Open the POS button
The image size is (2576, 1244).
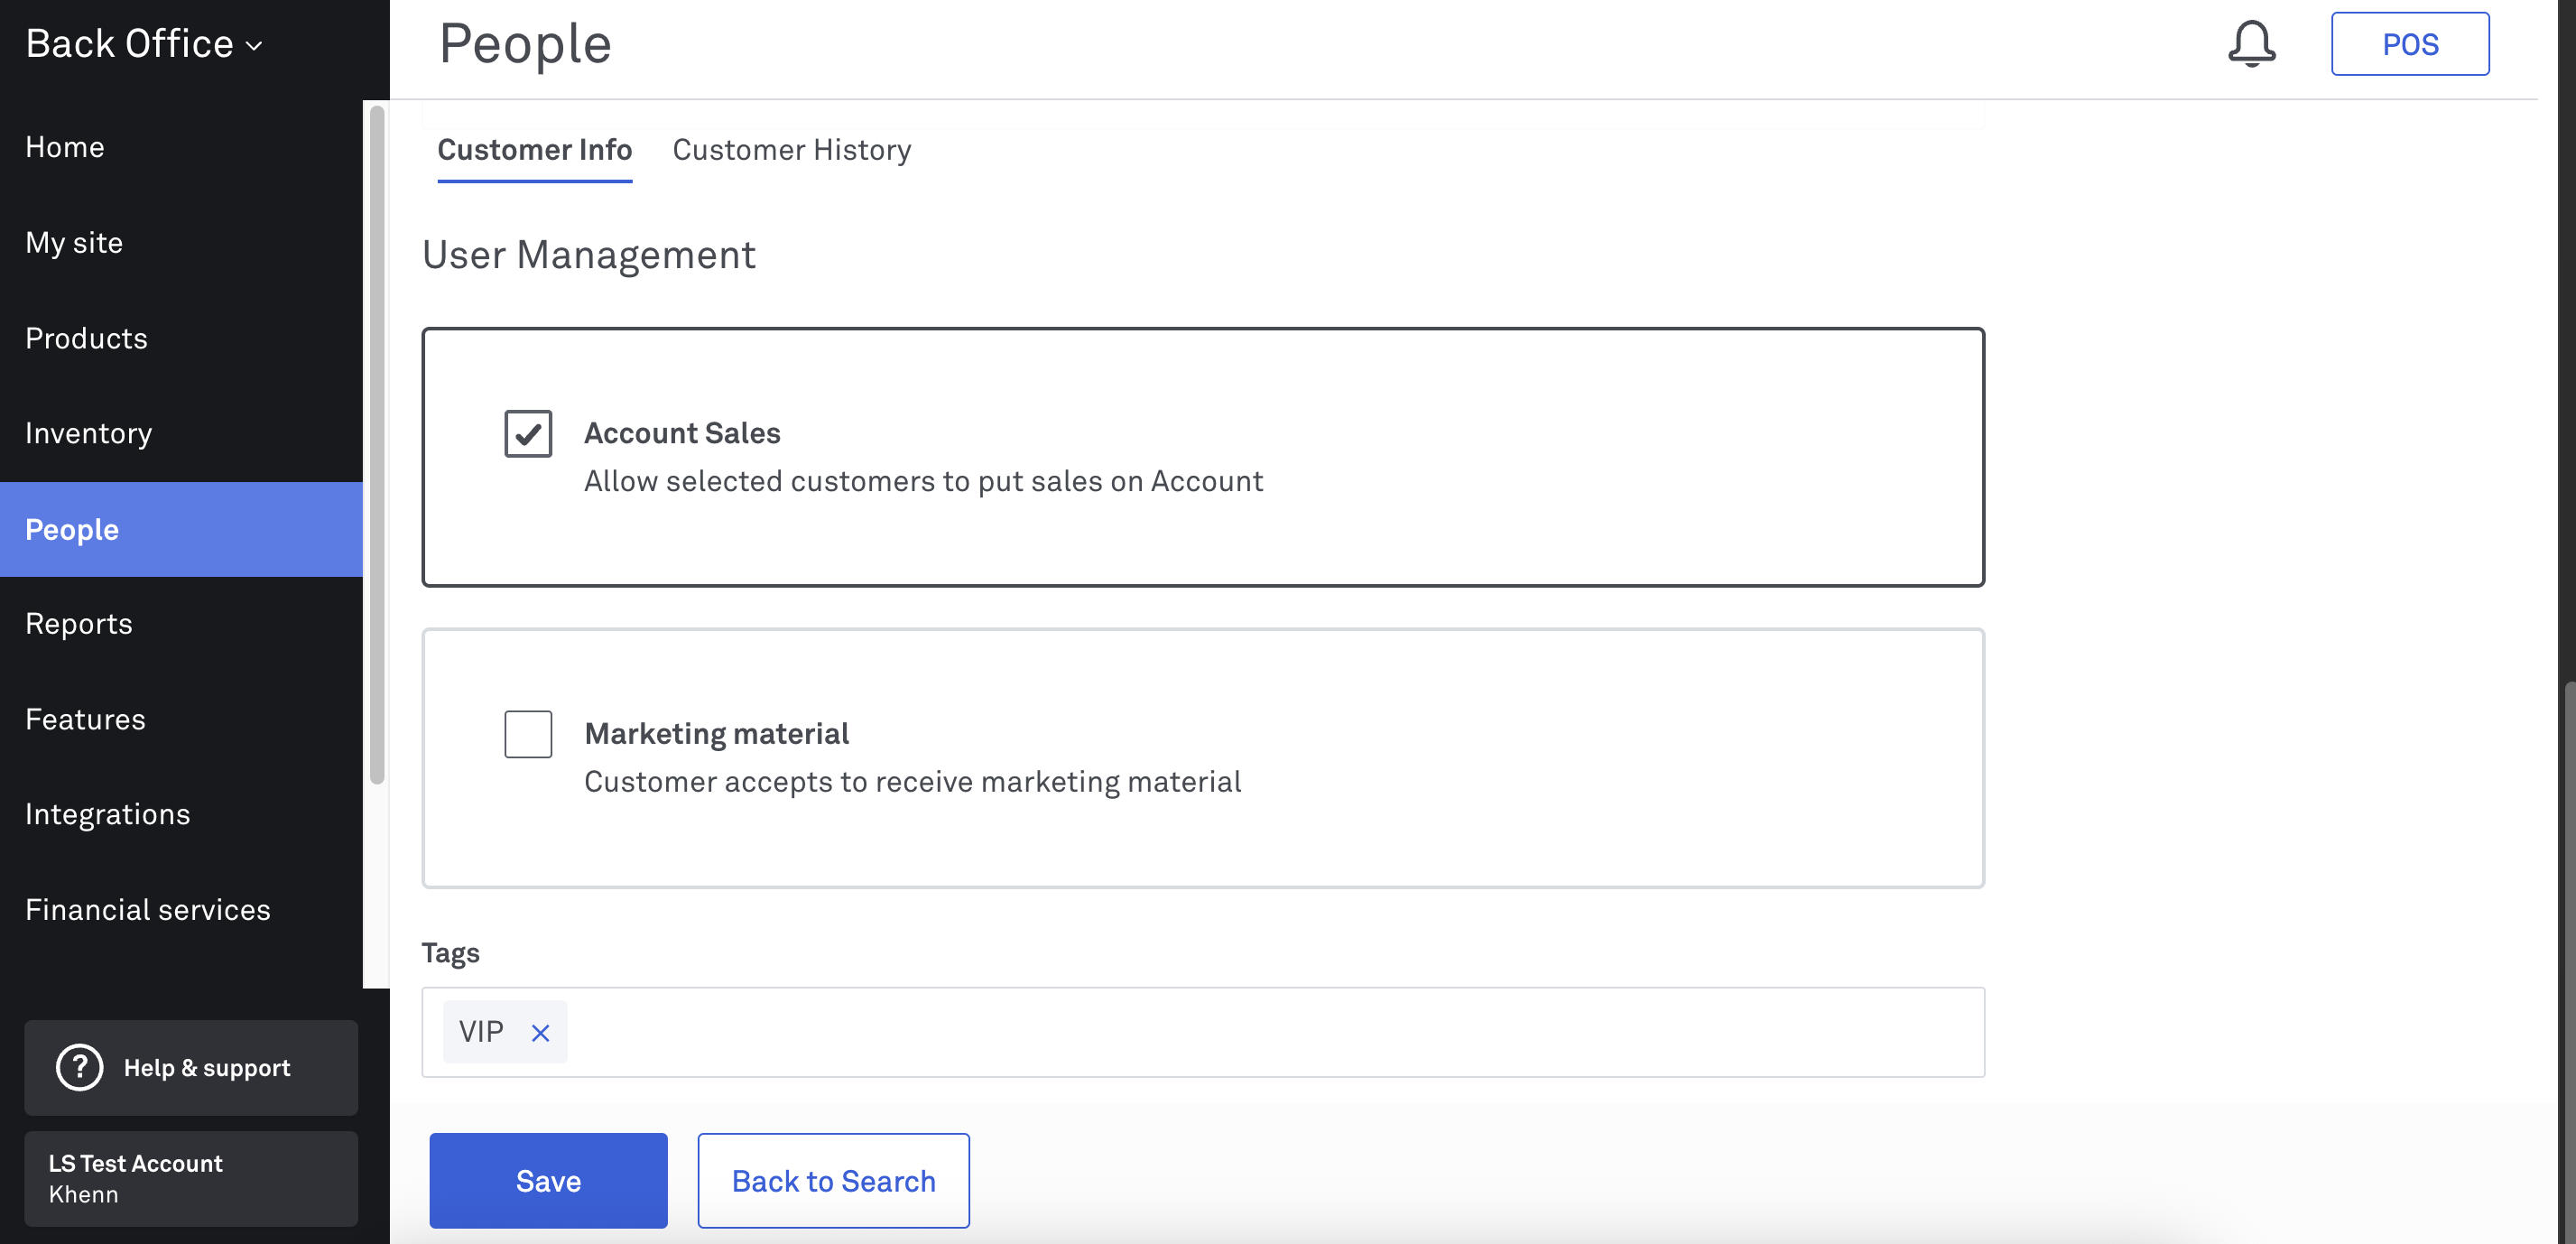tap(2410, 44)
